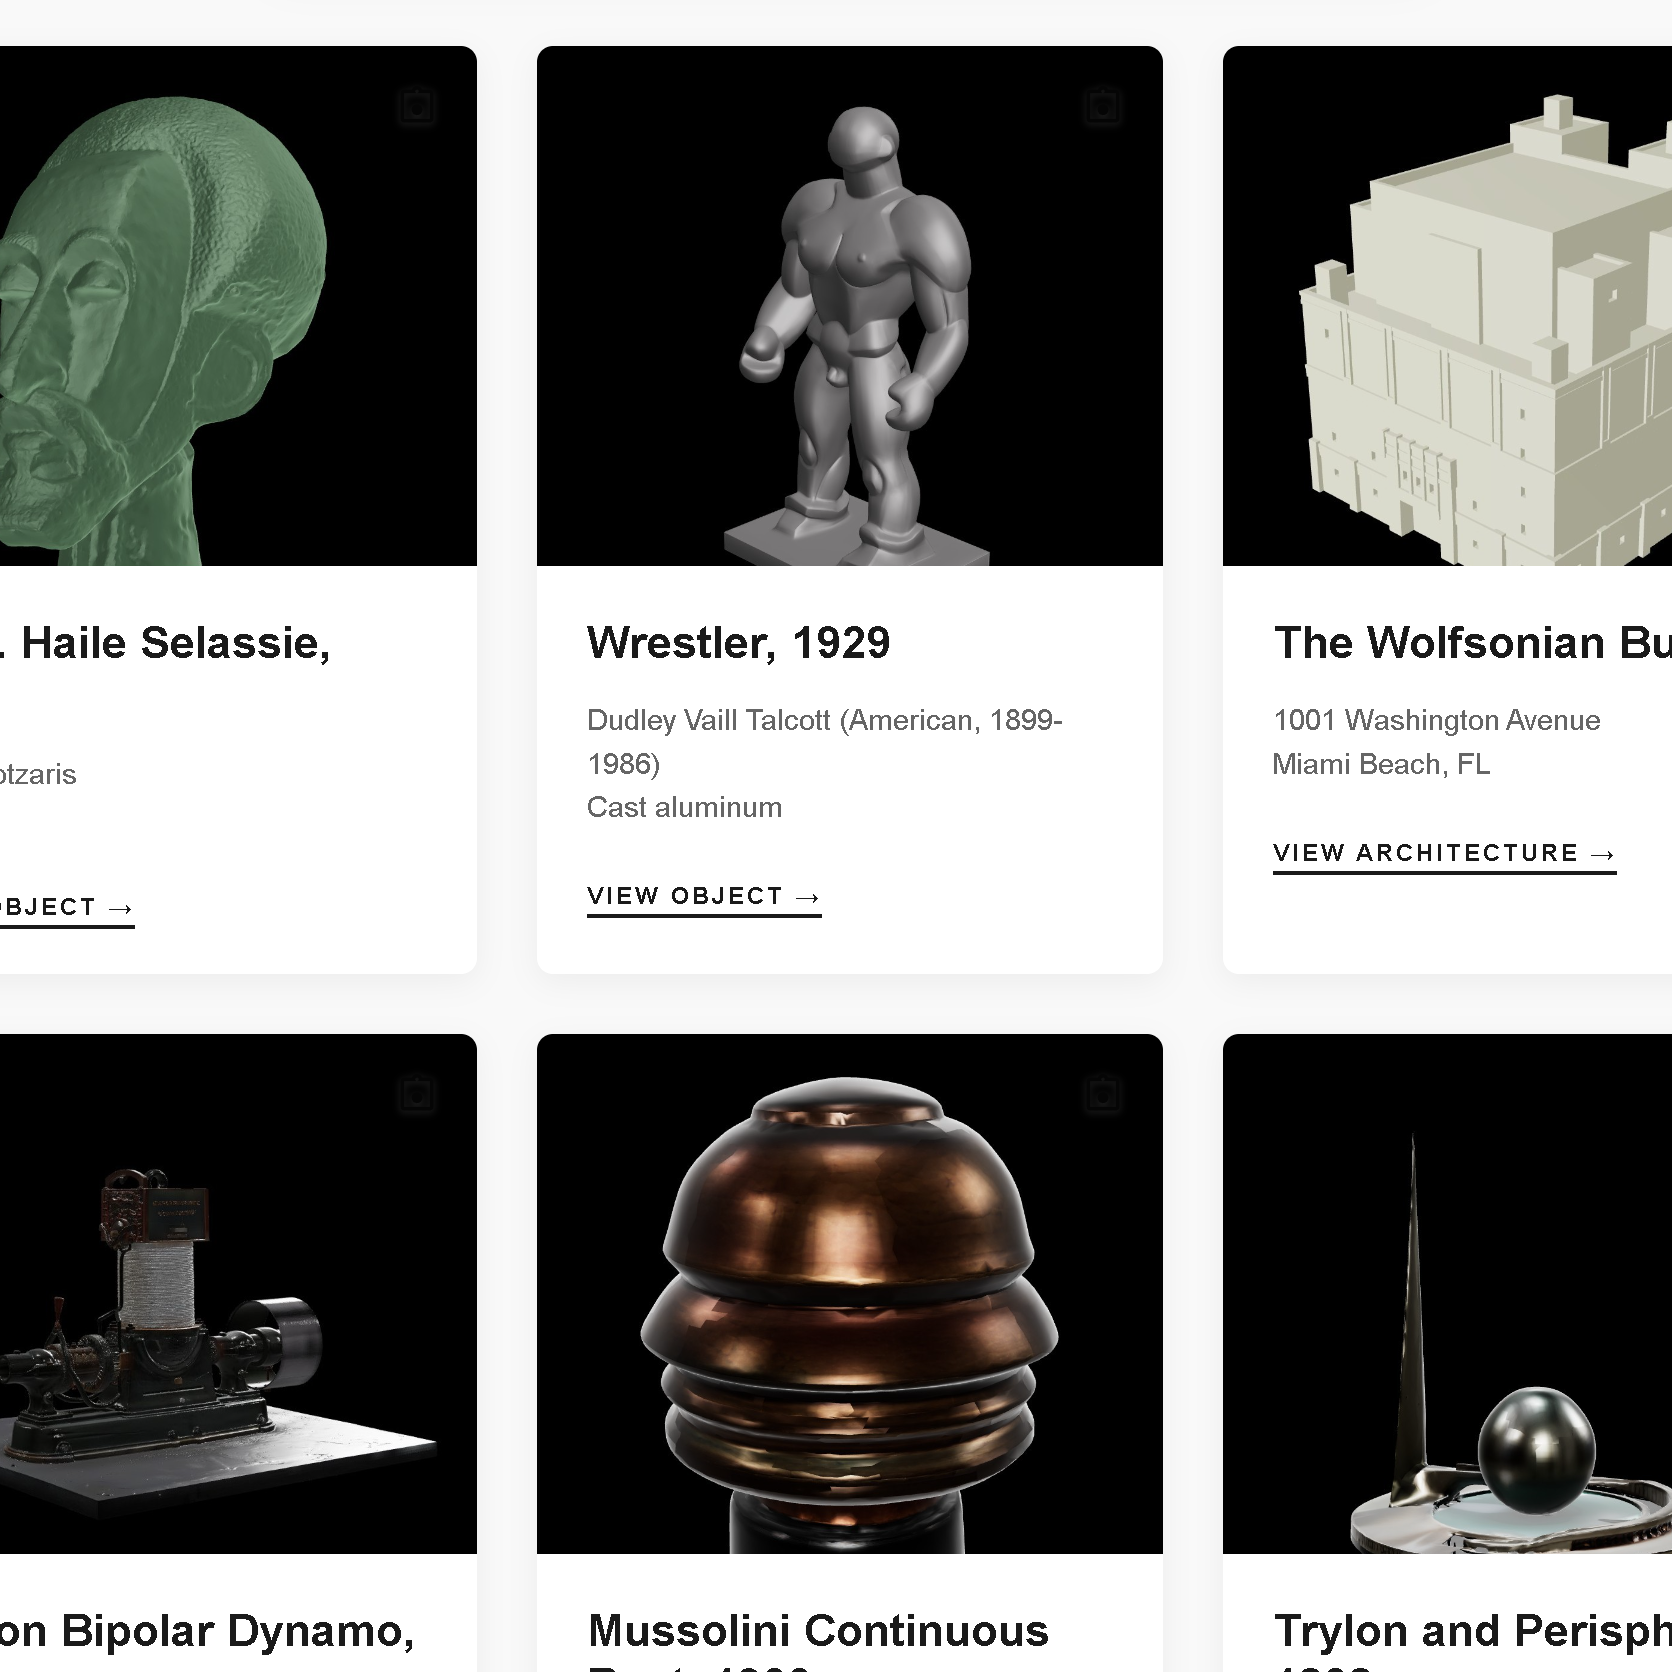Follow the View Architecture link
This screenshot has height=1672, width=1672.
pos(1443,853)
